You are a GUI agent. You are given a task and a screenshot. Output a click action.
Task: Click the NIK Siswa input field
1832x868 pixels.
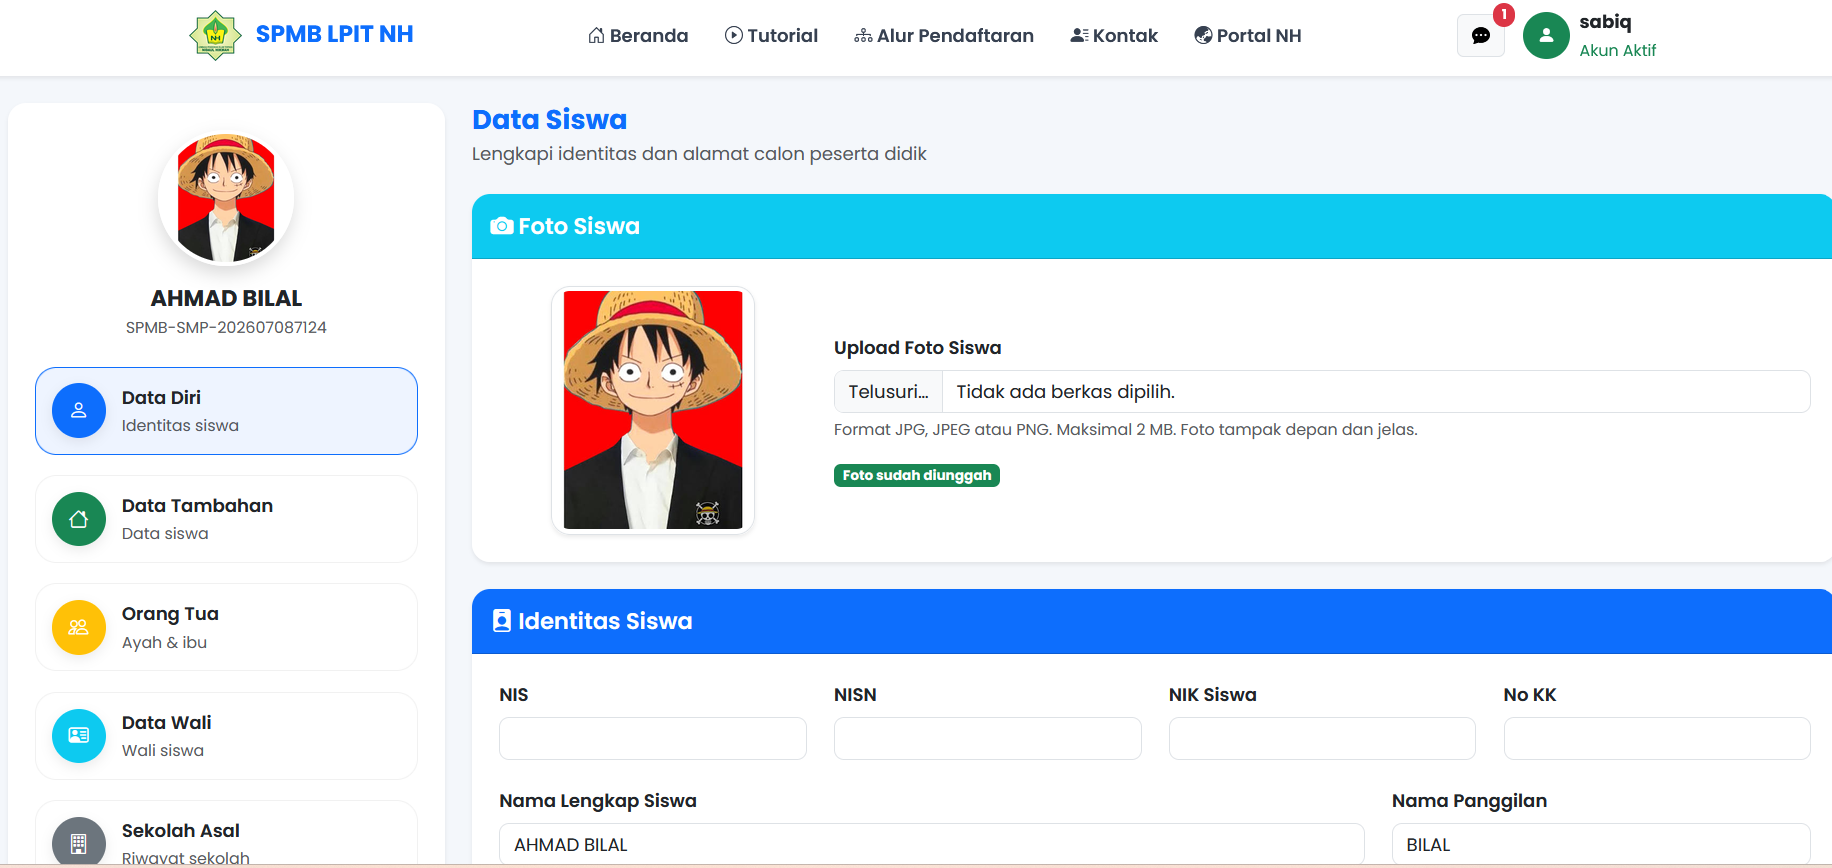point(1322,738)
